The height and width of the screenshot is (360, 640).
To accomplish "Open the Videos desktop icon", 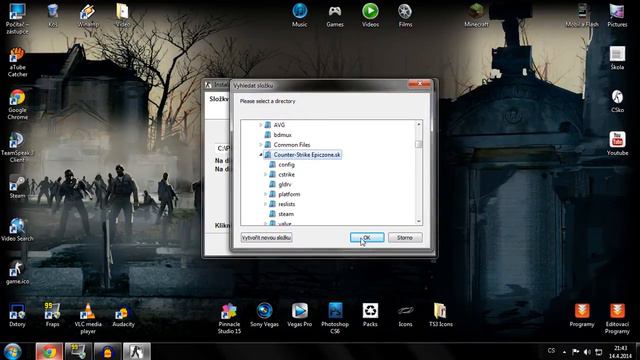I will [370, 15].
